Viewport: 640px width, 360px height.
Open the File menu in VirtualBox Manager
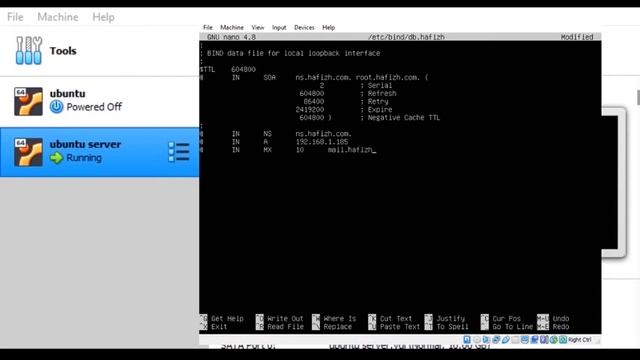[x=15, y=17]
